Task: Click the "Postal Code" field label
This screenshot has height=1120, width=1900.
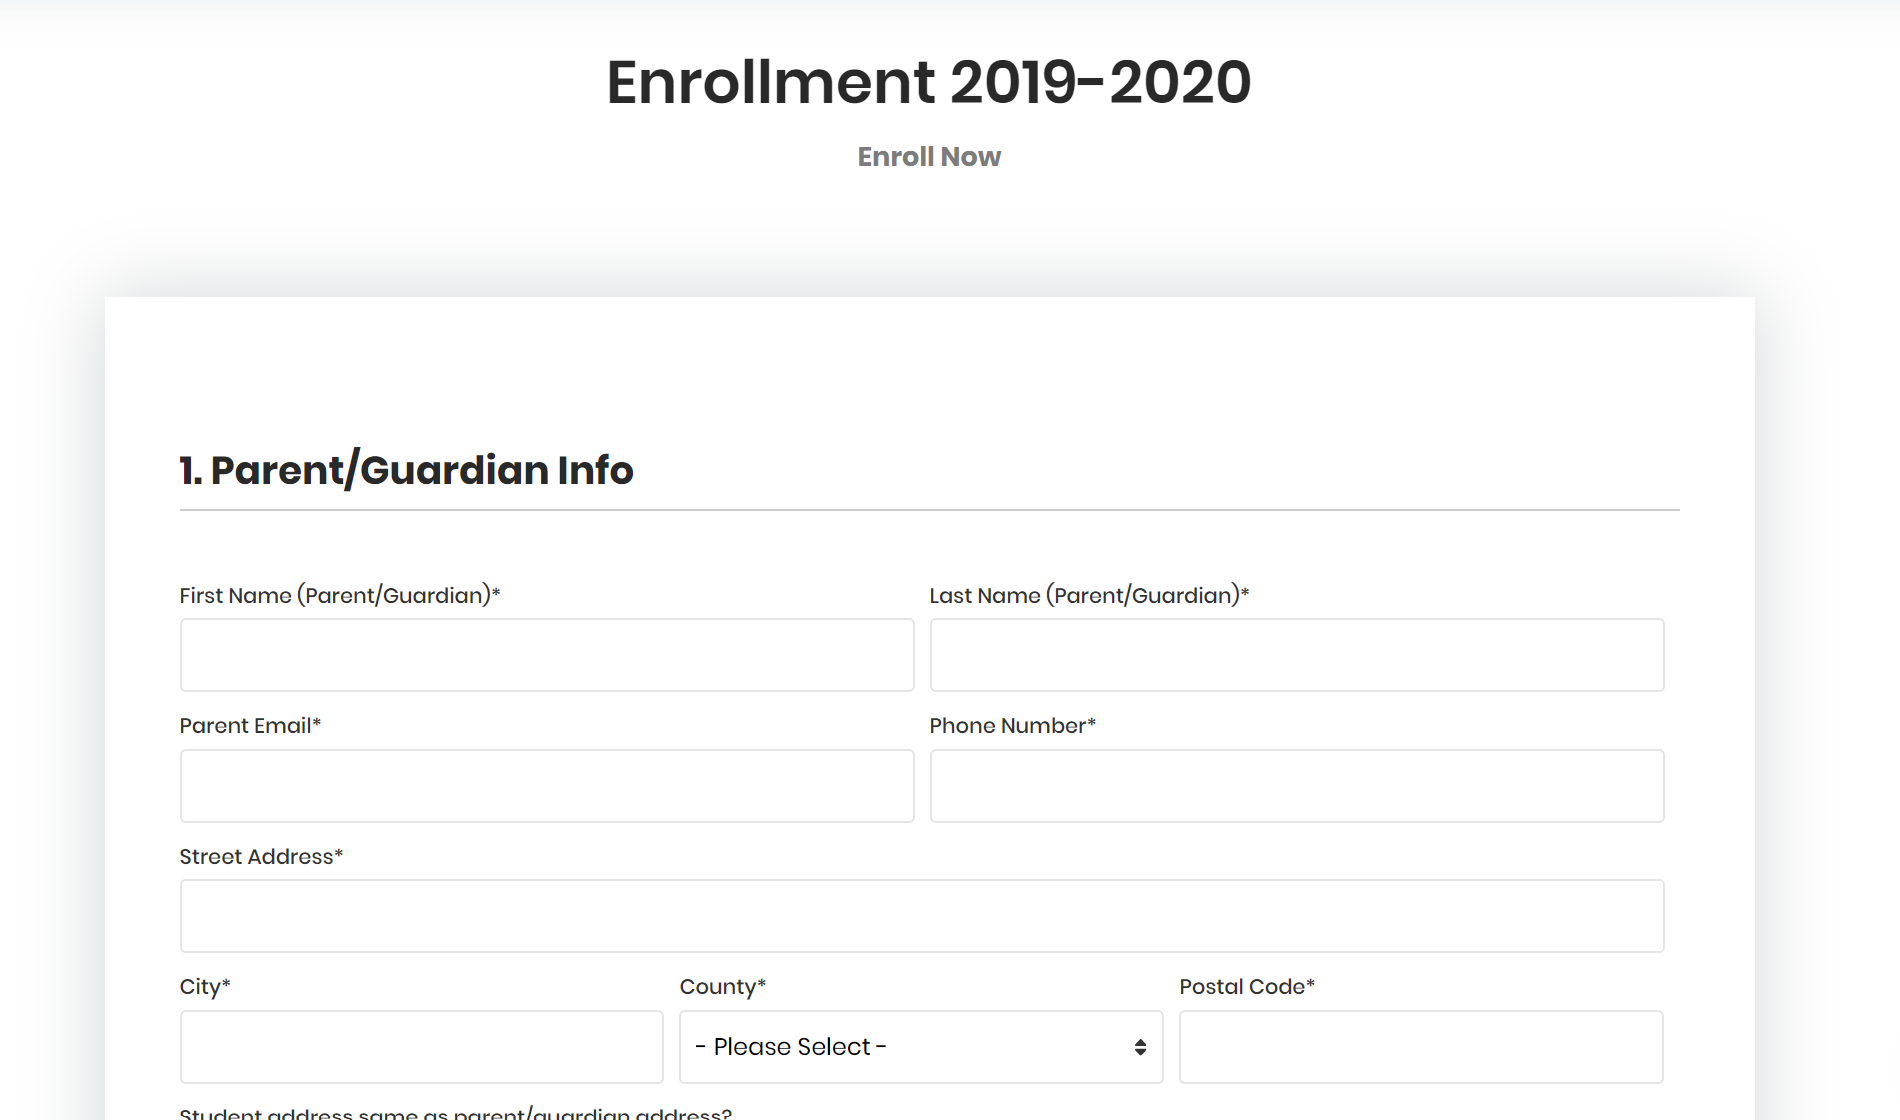Action: click(1247, 987)
